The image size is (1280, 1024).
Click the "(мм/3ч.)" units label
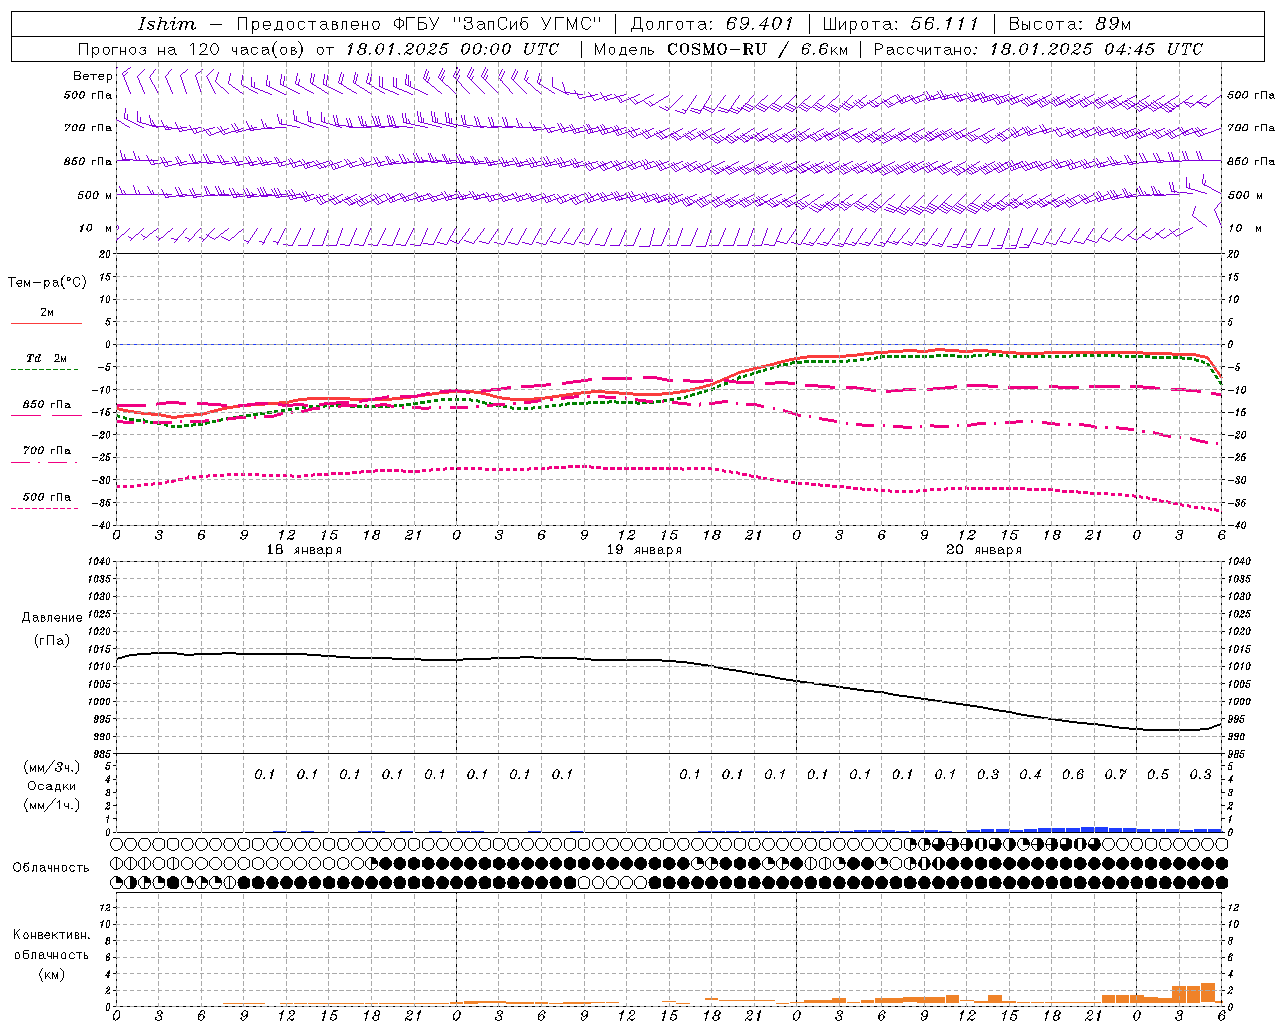[x=52, y=767]
